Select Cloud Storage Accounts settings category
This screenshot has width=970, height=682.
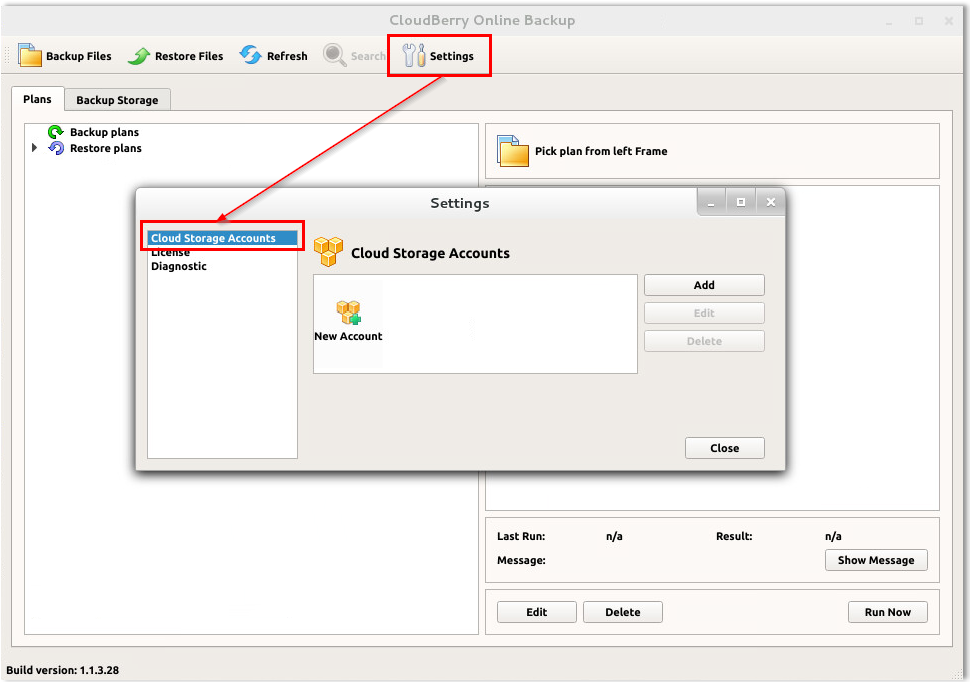pyautogui.click(x=213, y=238)
